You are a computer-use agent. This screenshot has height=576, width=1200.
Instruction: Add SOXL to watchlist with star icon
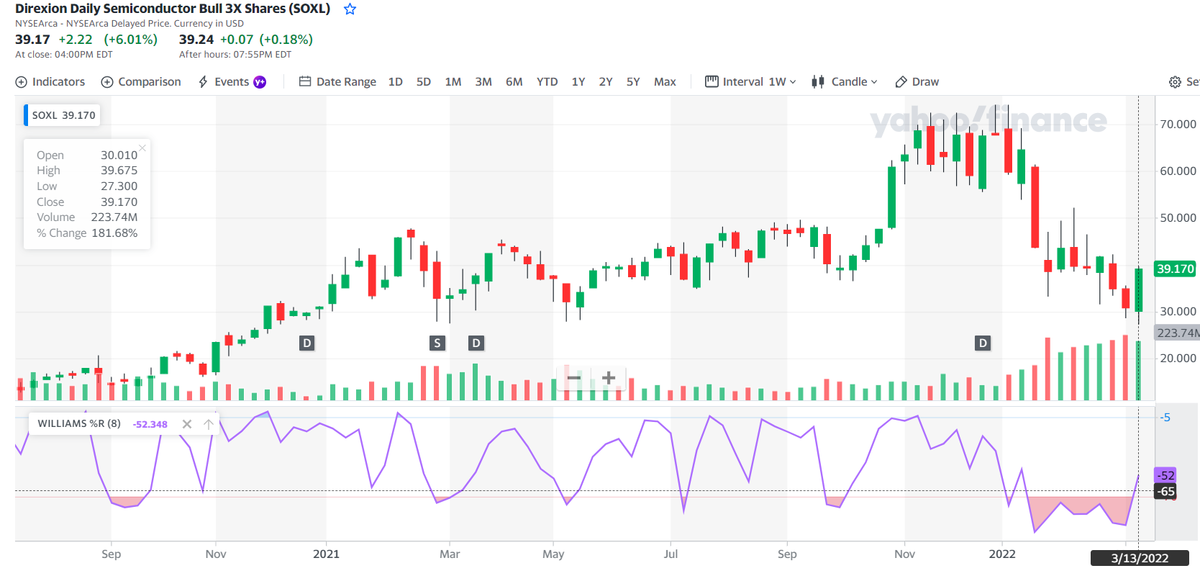[x=349, y=9]
